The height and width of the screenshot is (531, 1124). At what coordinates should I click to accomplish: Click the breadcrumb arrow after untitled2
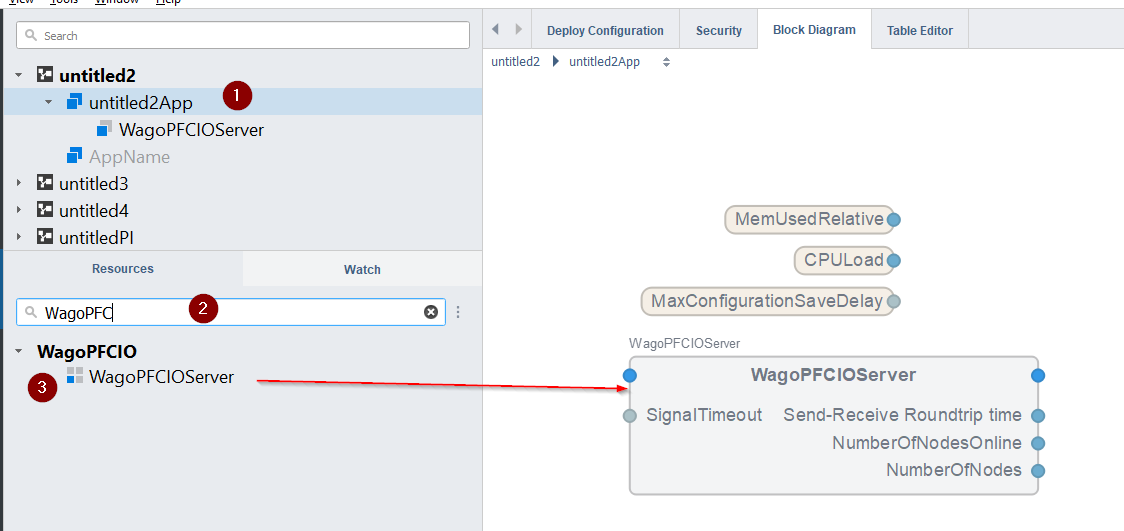pos(556,62)
